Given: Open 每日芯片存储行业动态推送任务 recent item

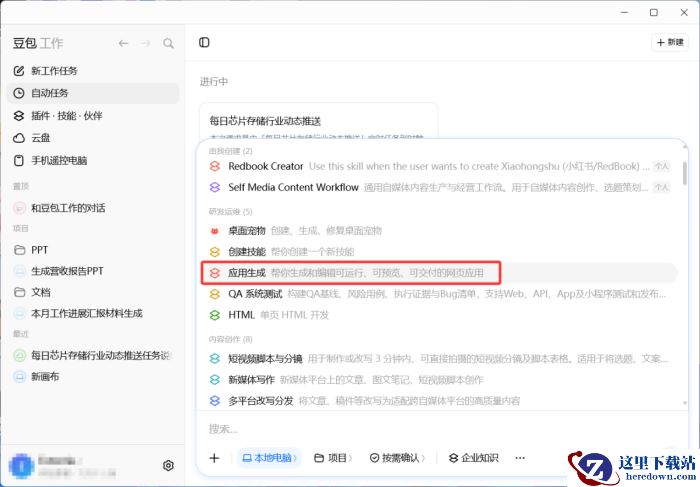Looking at the screenshot, I should point(93,355).
